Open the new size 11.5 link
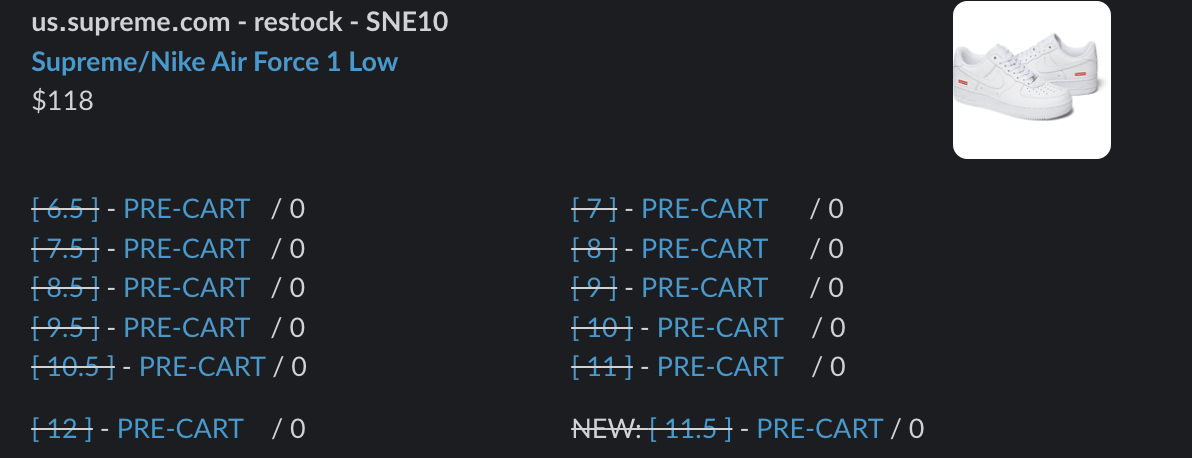Image resolution: width=1192 pixels, height=458 pixels. 690,428
